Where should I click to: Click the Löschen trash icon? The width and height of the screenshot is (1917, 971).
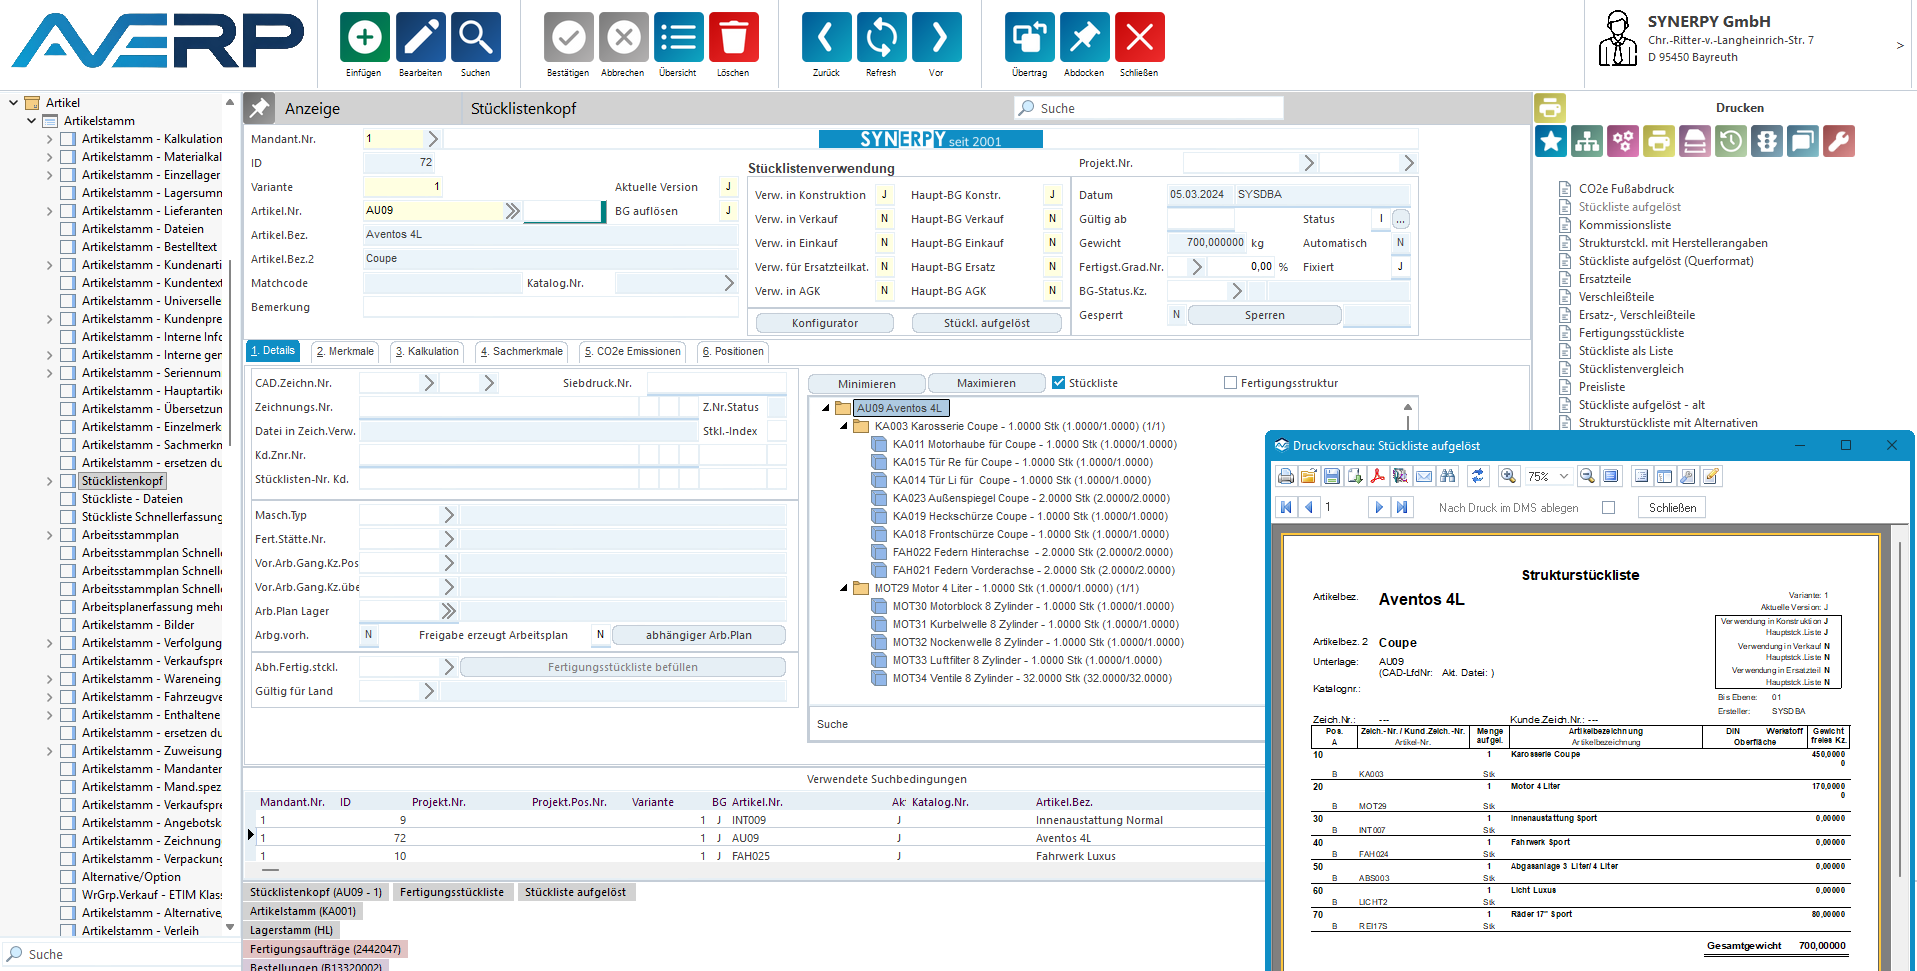[733, 38]
